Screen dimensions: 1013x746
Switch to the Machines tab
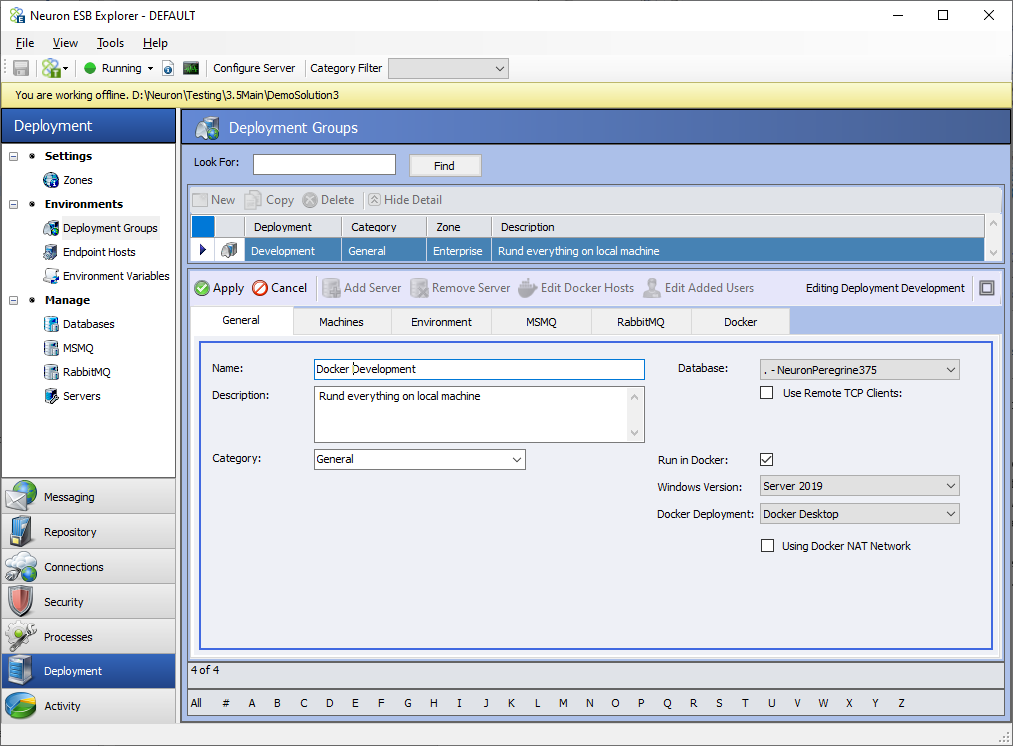click(x=342, y=322)
